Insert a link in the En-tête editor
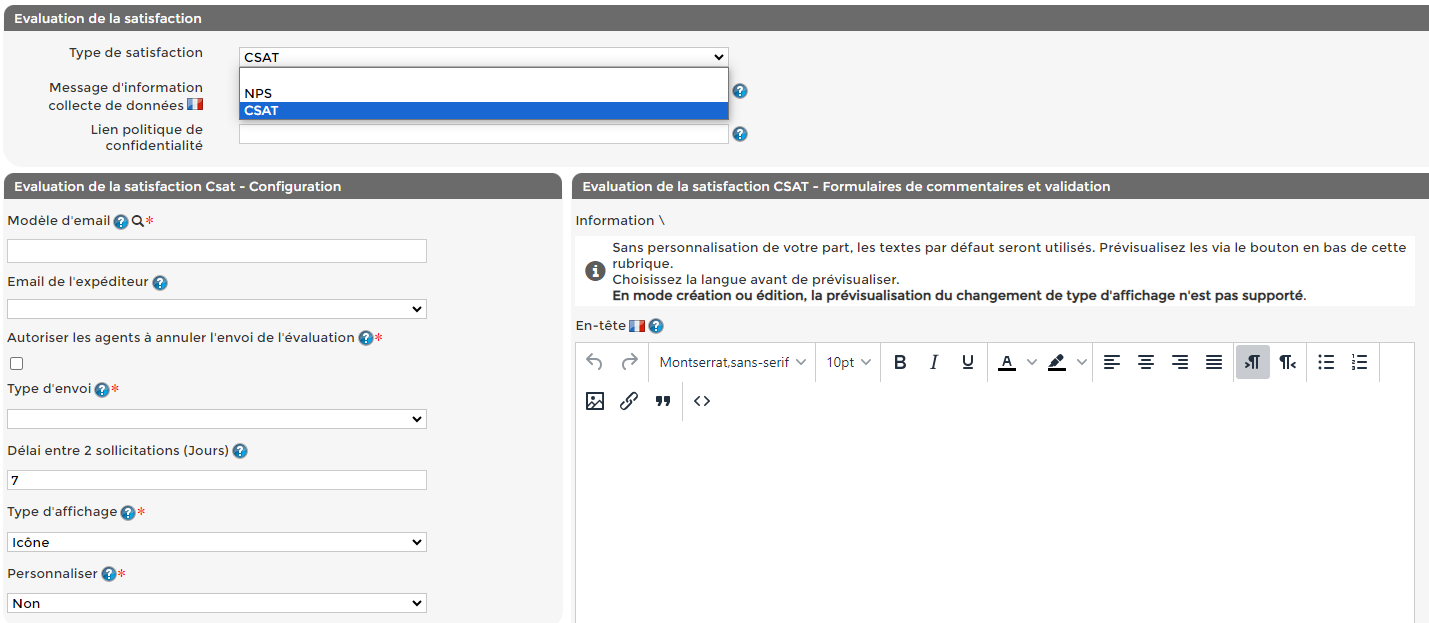Image resolution: width=1429 pixels, height=623 pixels. [629, 401]
